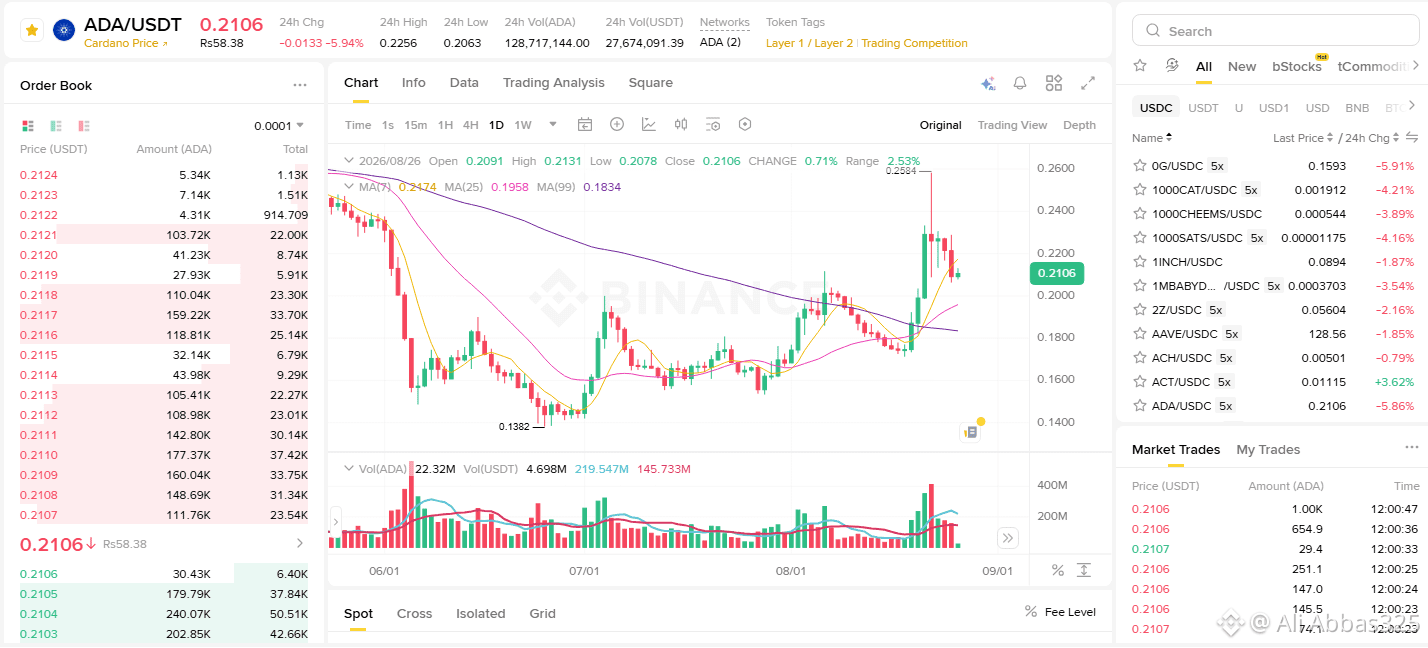Image resolution: width=1428 pixels, height=648 pixels.
Task: Expand the 0.2106 last price details arrow
Action: (299, 544)
